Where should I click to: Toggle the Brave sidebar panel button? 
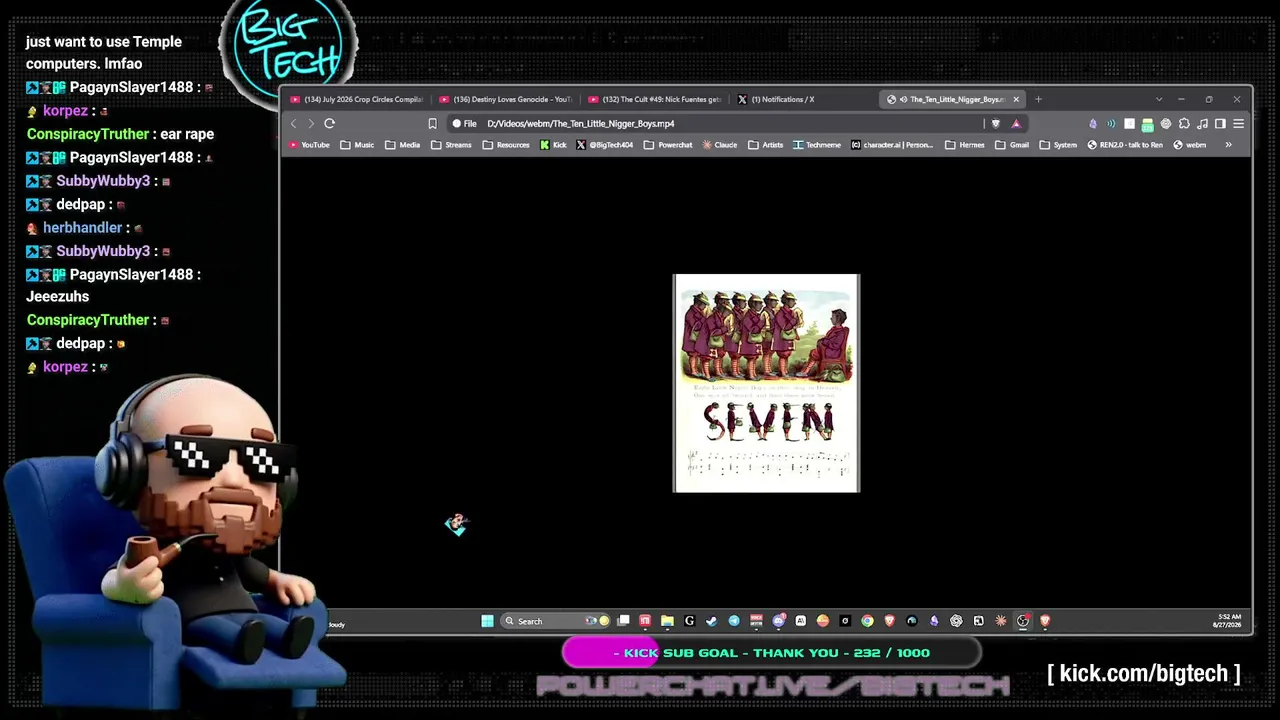pyautogui.click(x=1220, y=124)
